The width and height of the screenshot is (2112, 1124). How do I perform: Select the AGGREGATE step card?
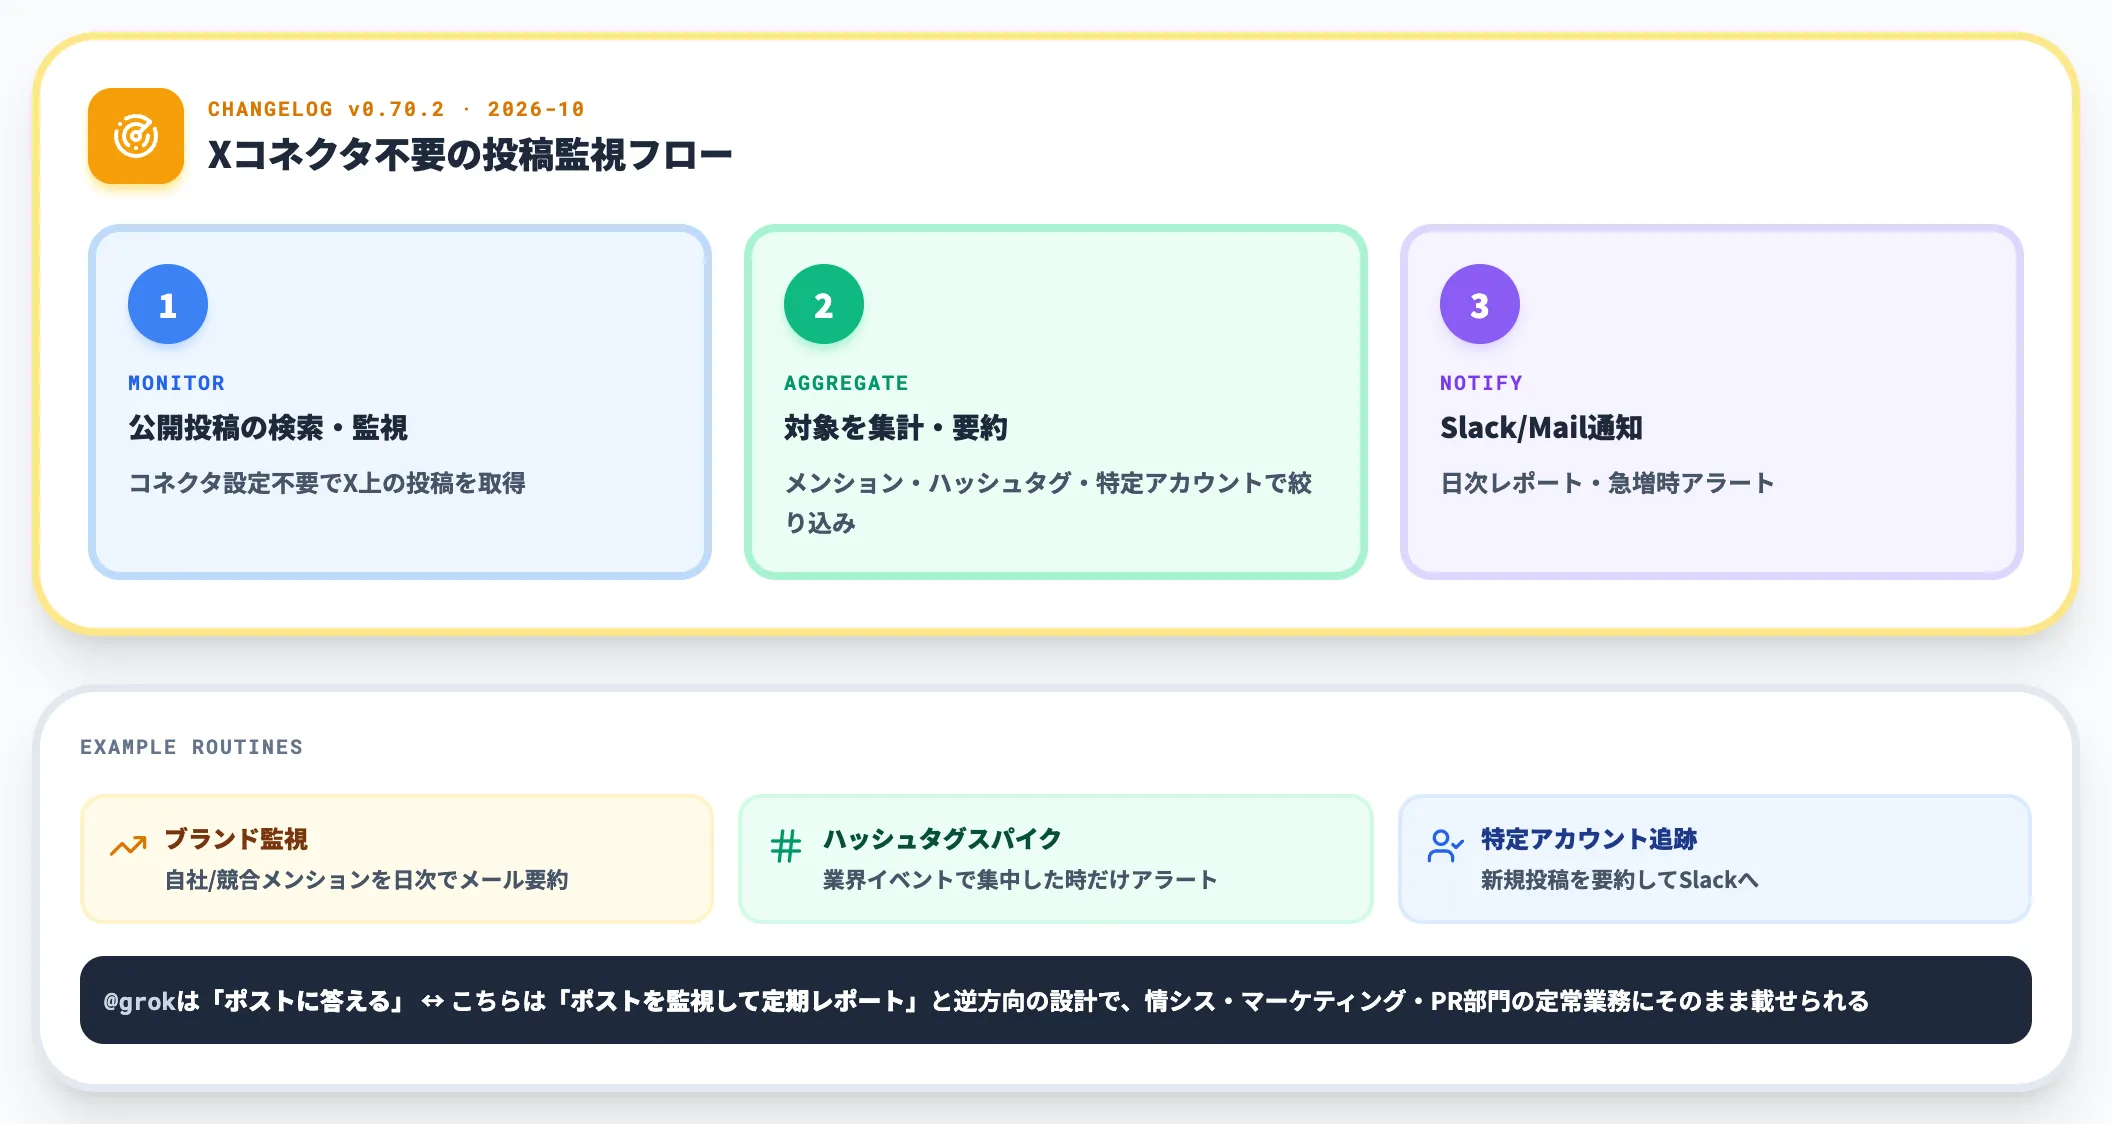(x=1056, y=402)
